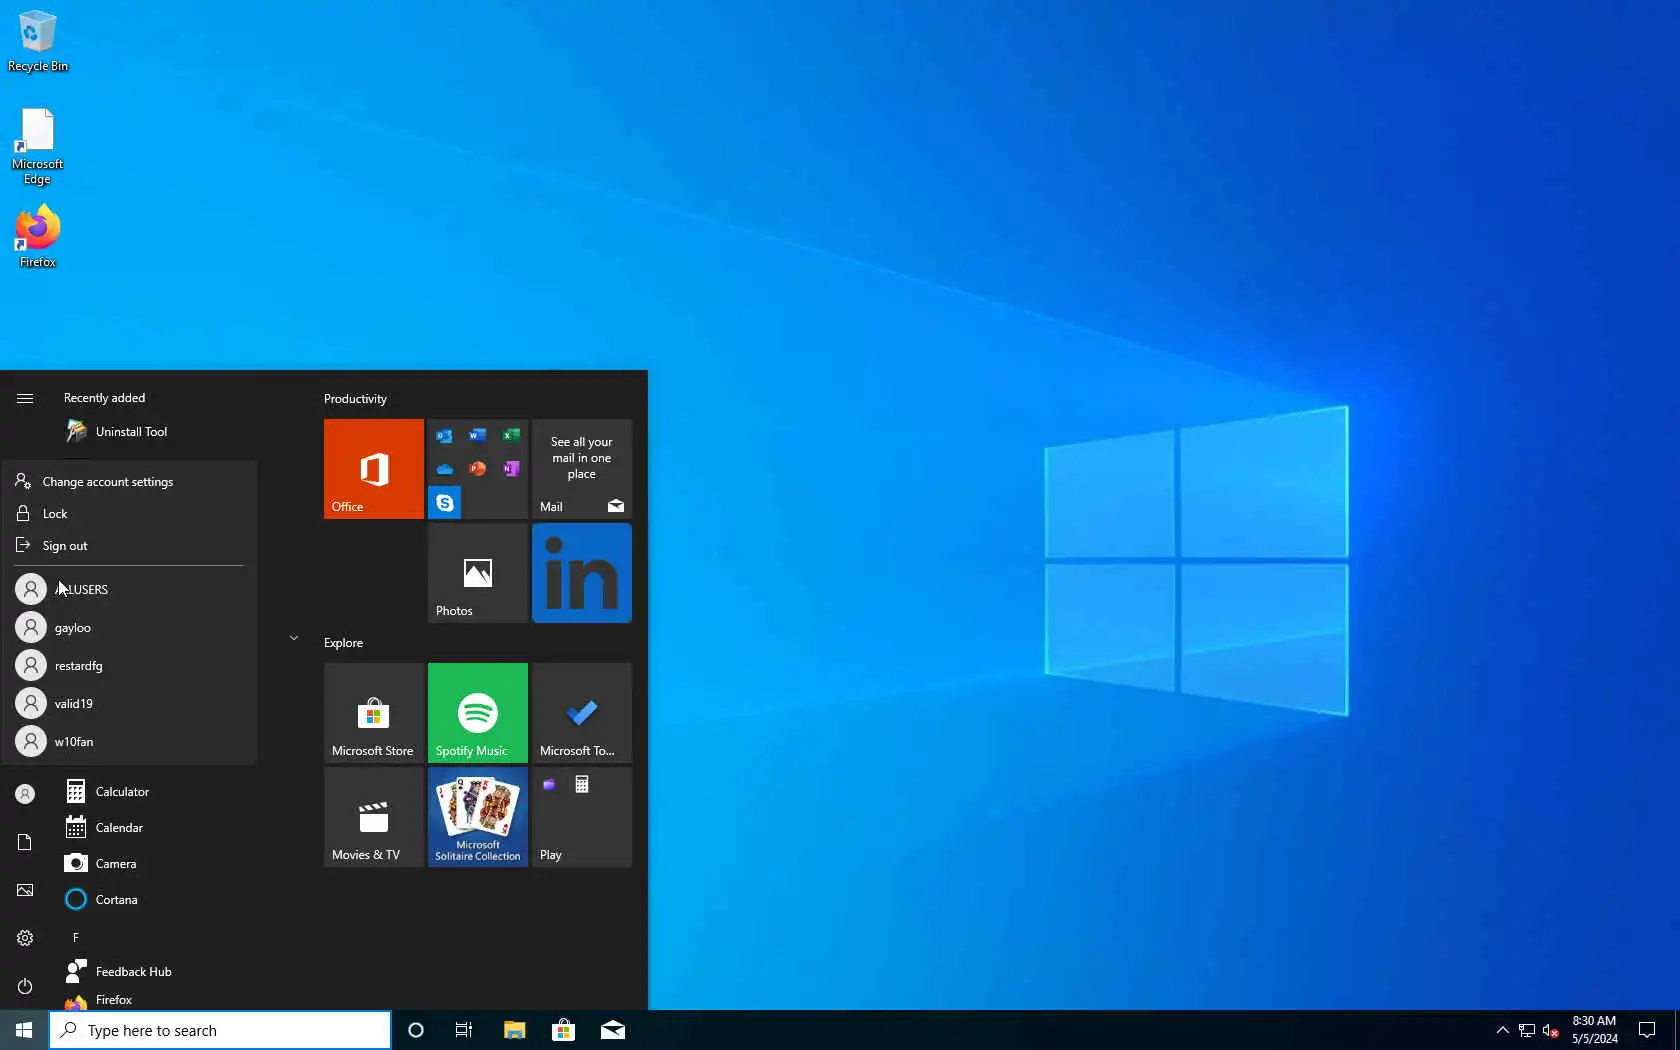Open the Mail app from the taskbar
The width and height of the screenshot is (1680, 1050).
613,1030
